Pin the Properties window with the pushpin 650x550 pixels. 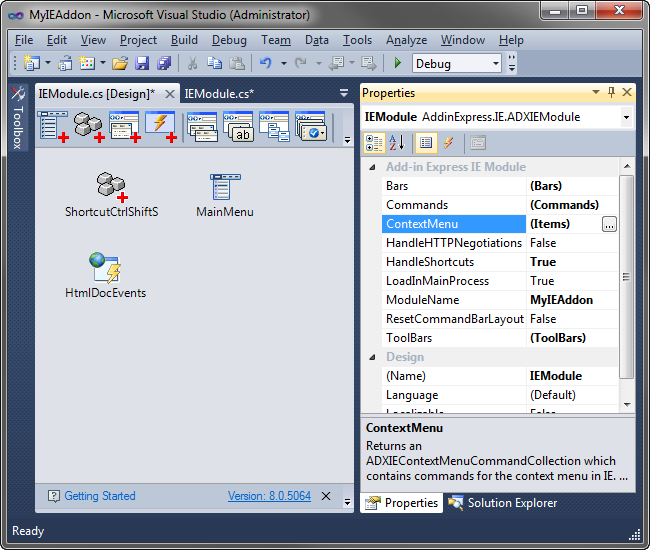click(x=611, y=92)
